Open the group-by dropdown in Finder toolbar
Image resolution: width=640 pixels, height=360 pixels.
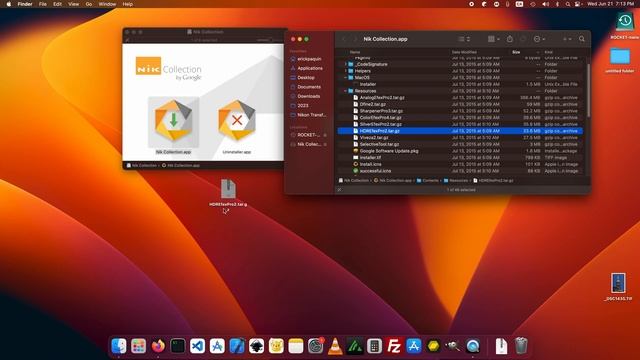tap(493, 39)
